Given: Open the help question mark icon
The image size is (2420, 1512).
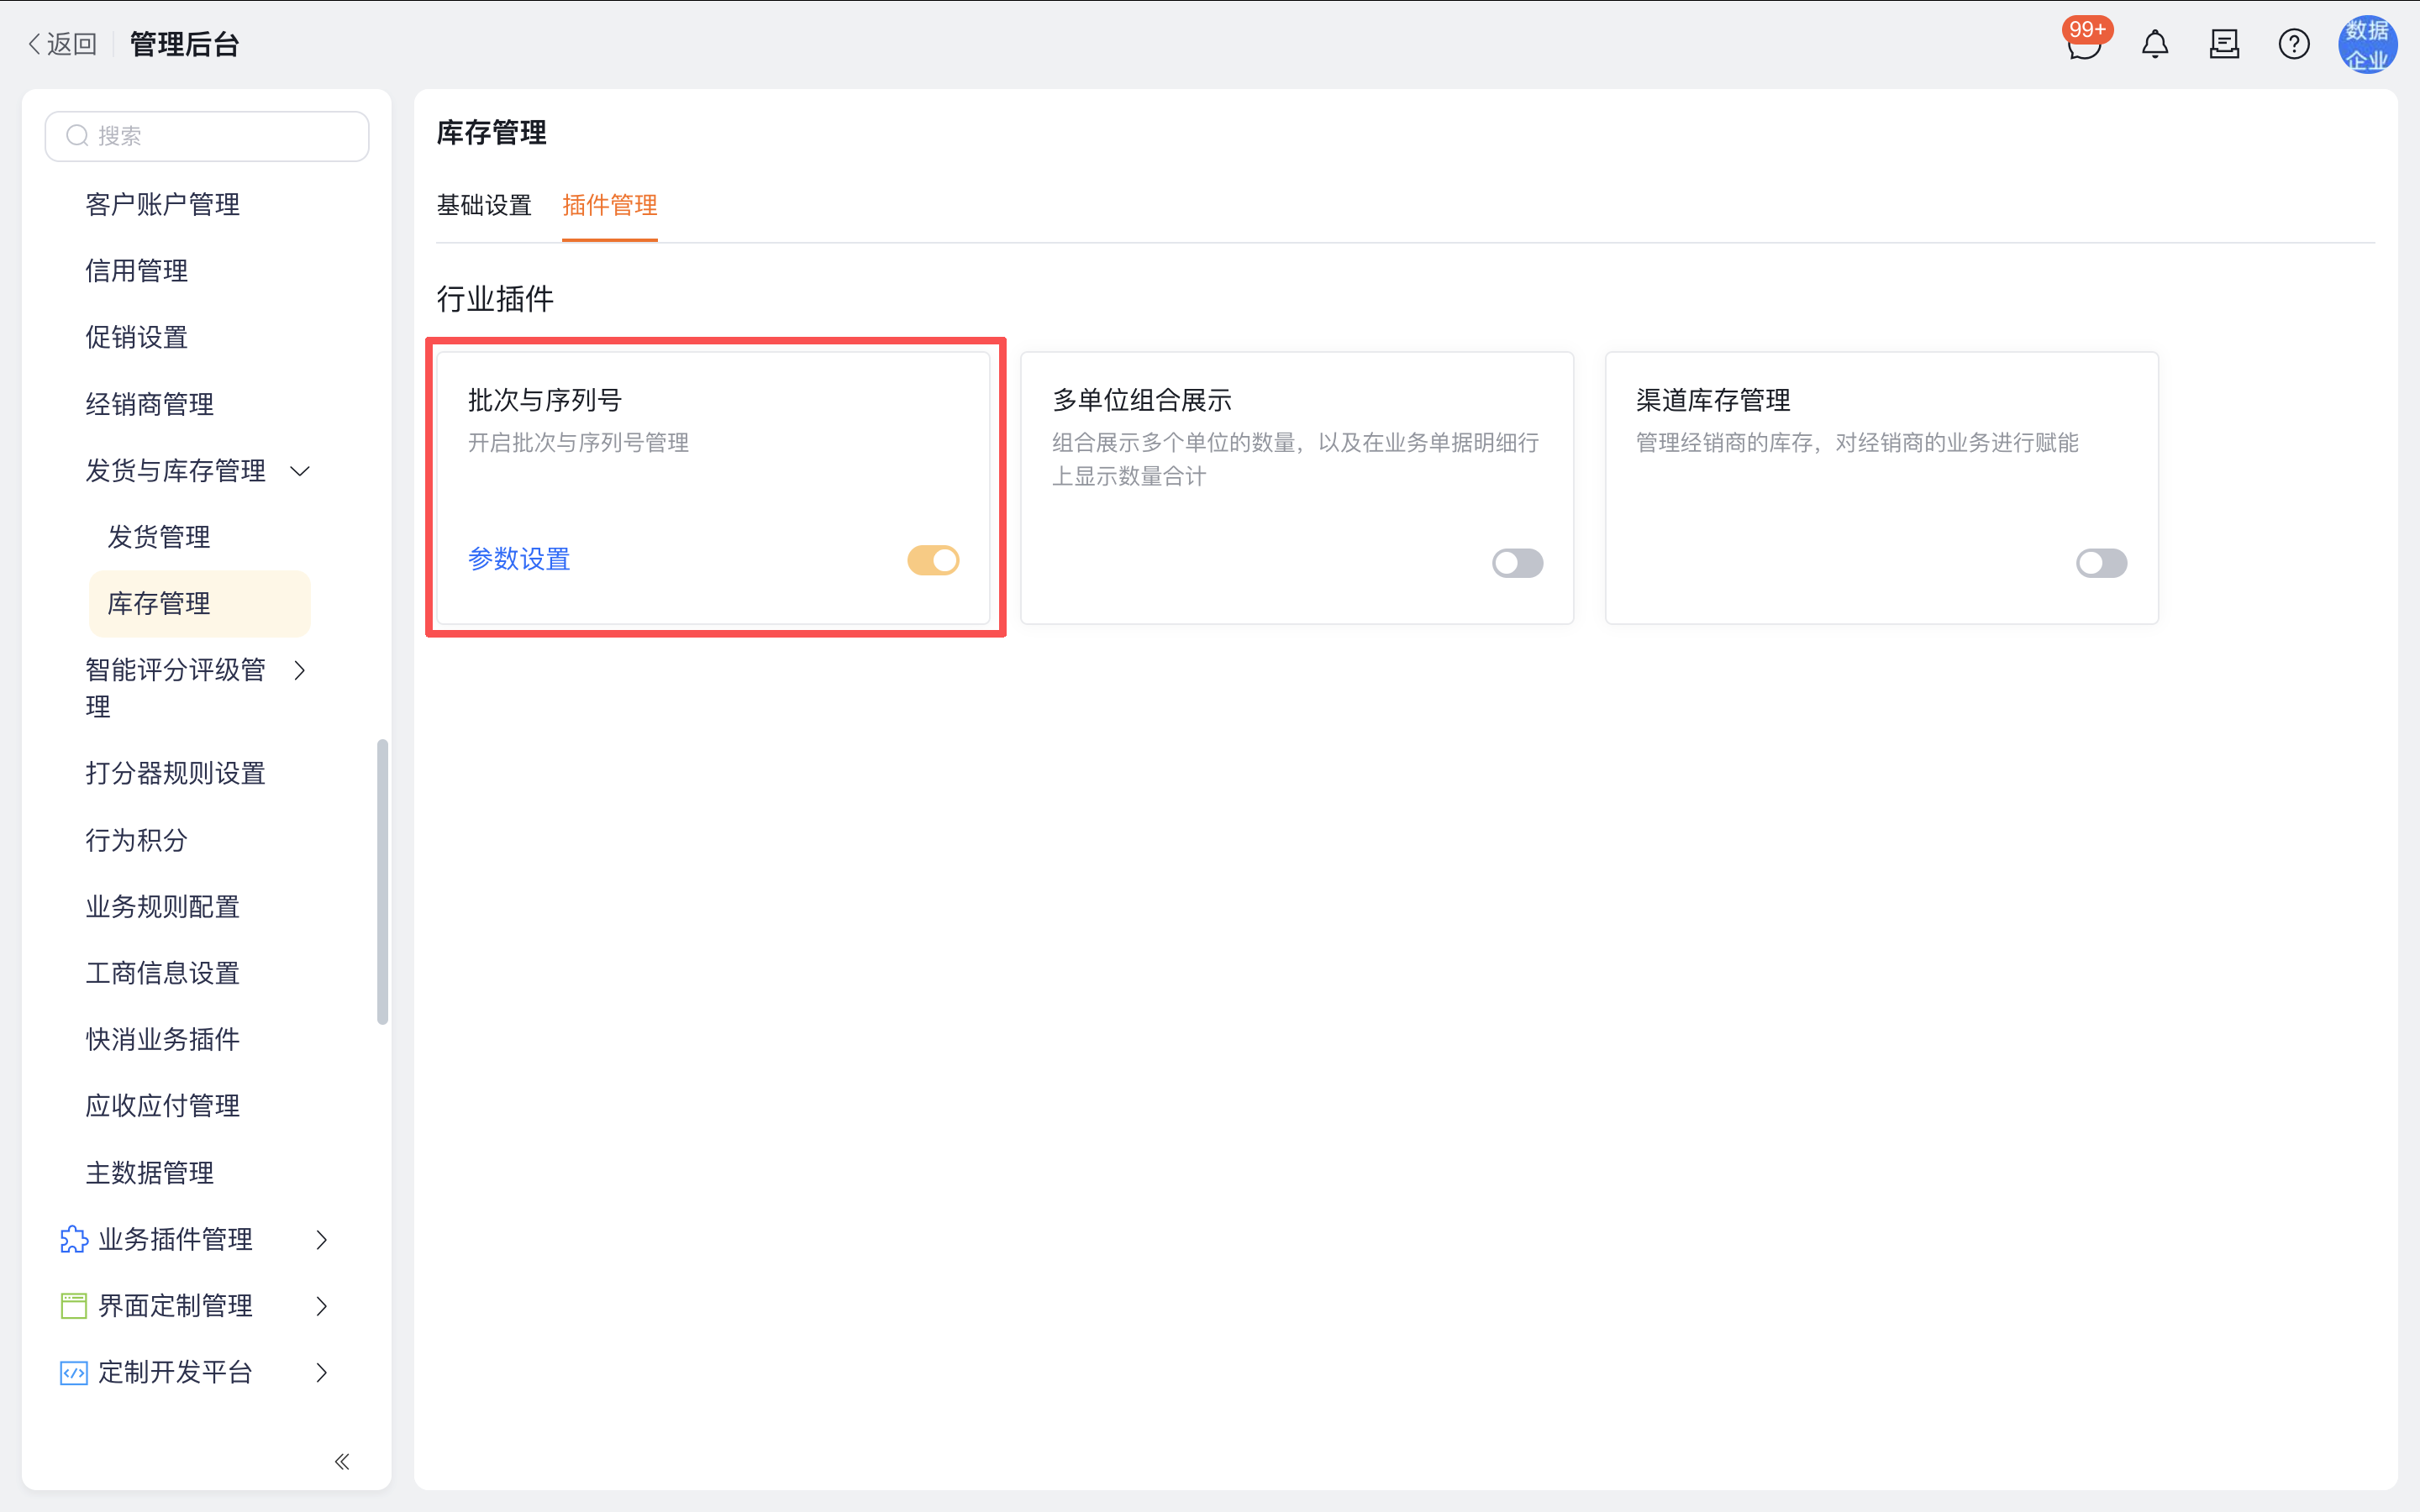Looking at the screenshot, I should [x=2294, y=44].
